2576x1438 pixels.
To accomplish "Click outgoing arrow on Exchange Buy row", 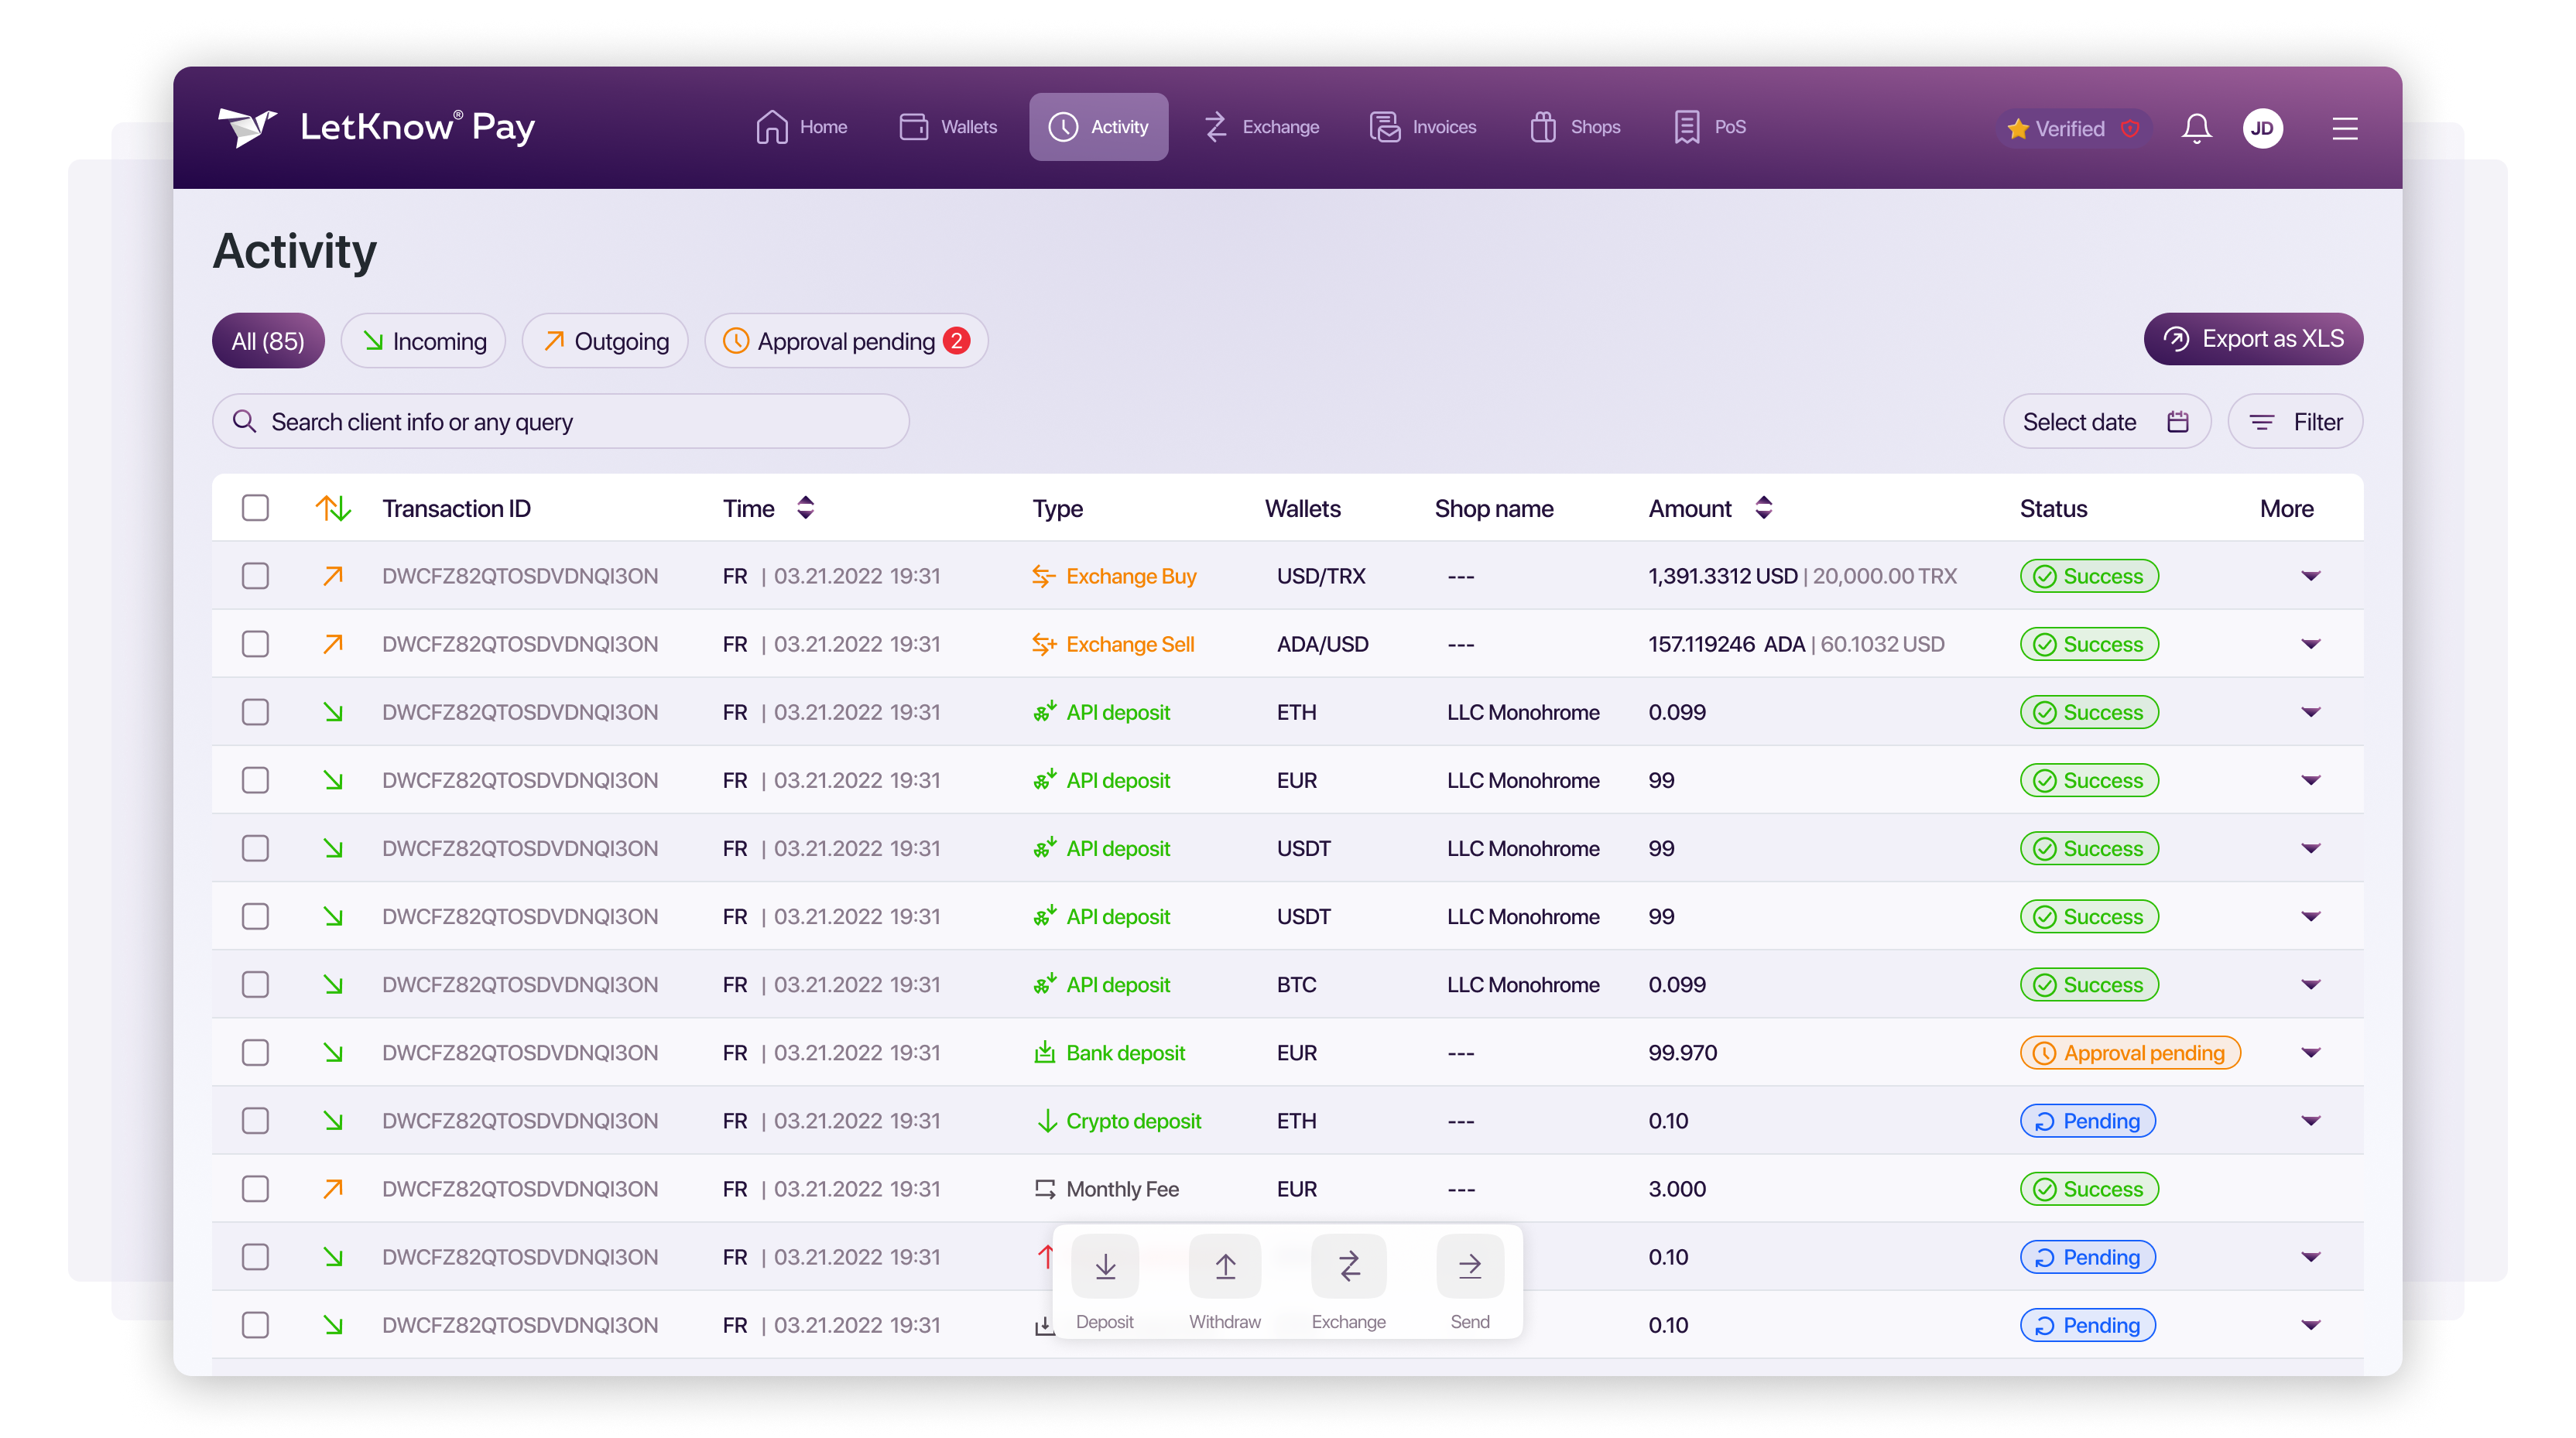I will tap(333, 576).
